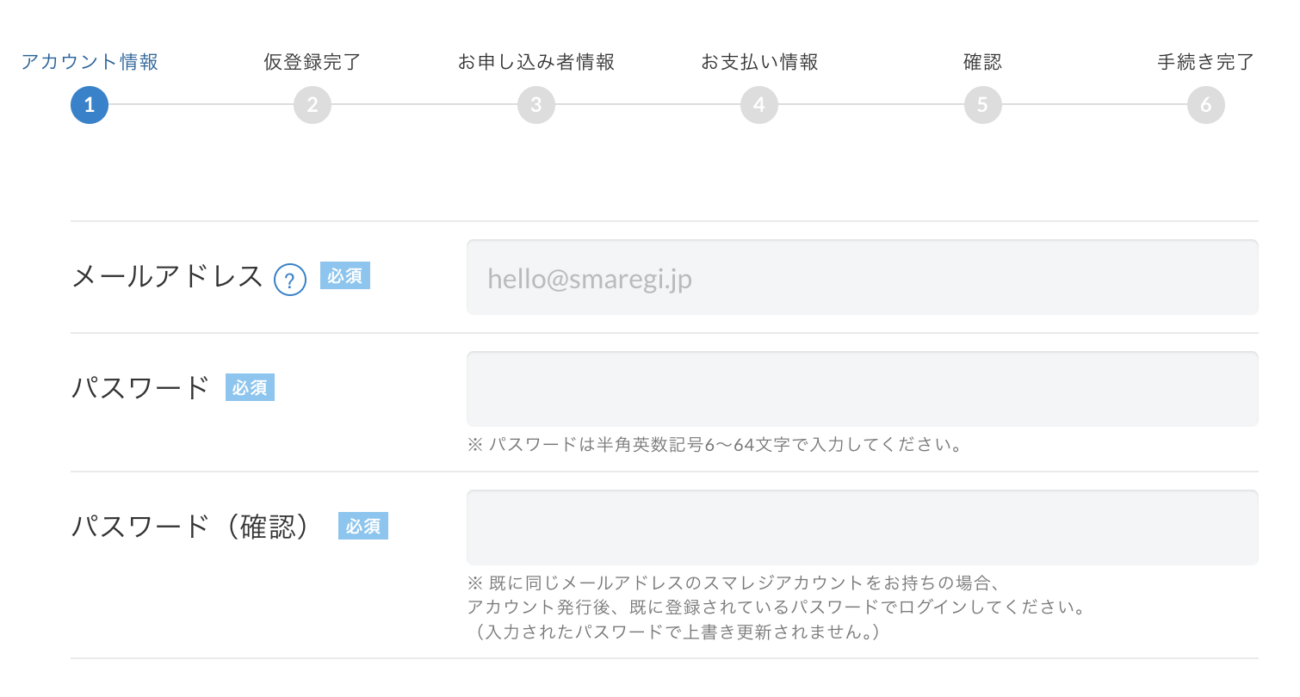Screen dimensions: 1300x697
Task: Focus the パスワード（確認） input field
Action: 862,527
